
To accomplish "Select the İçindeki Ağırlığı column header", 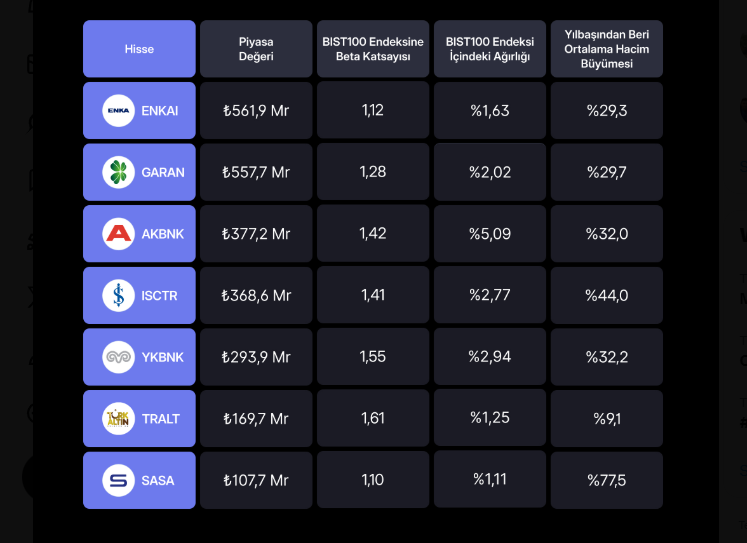I will 490,49.
